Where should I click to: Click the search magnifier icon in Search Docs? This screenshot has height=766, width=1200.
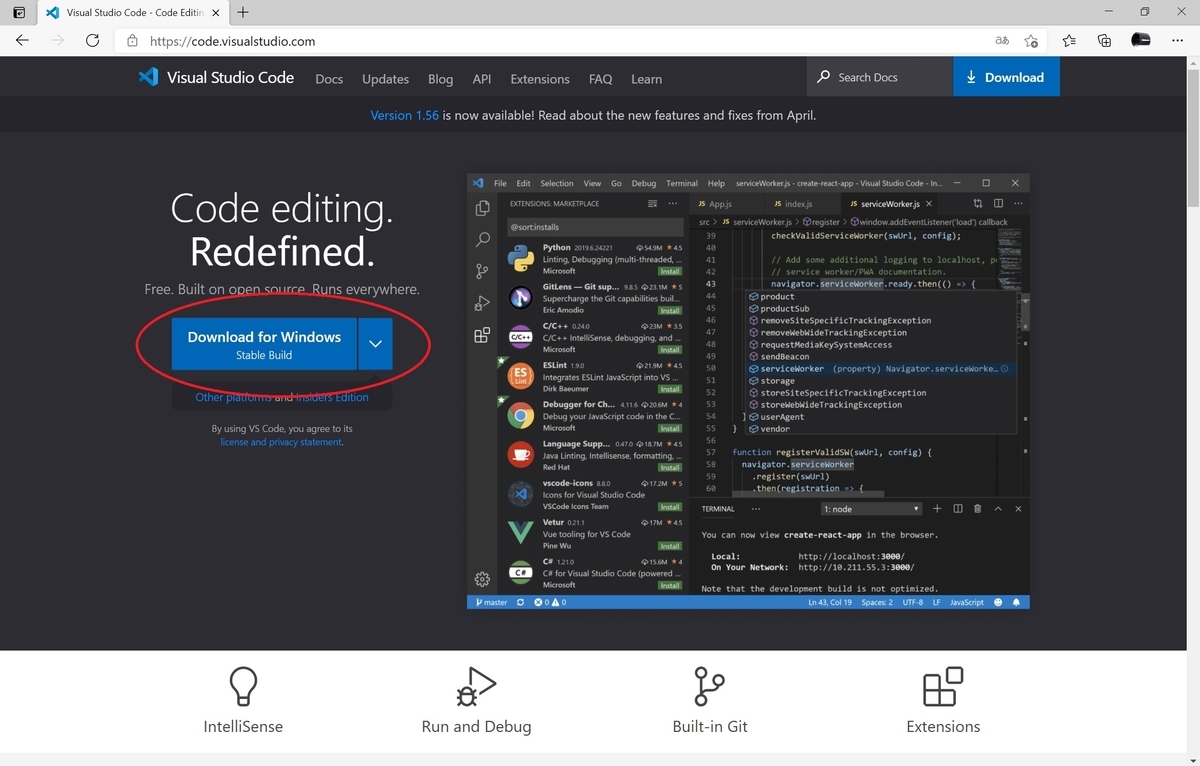point(824,77)
